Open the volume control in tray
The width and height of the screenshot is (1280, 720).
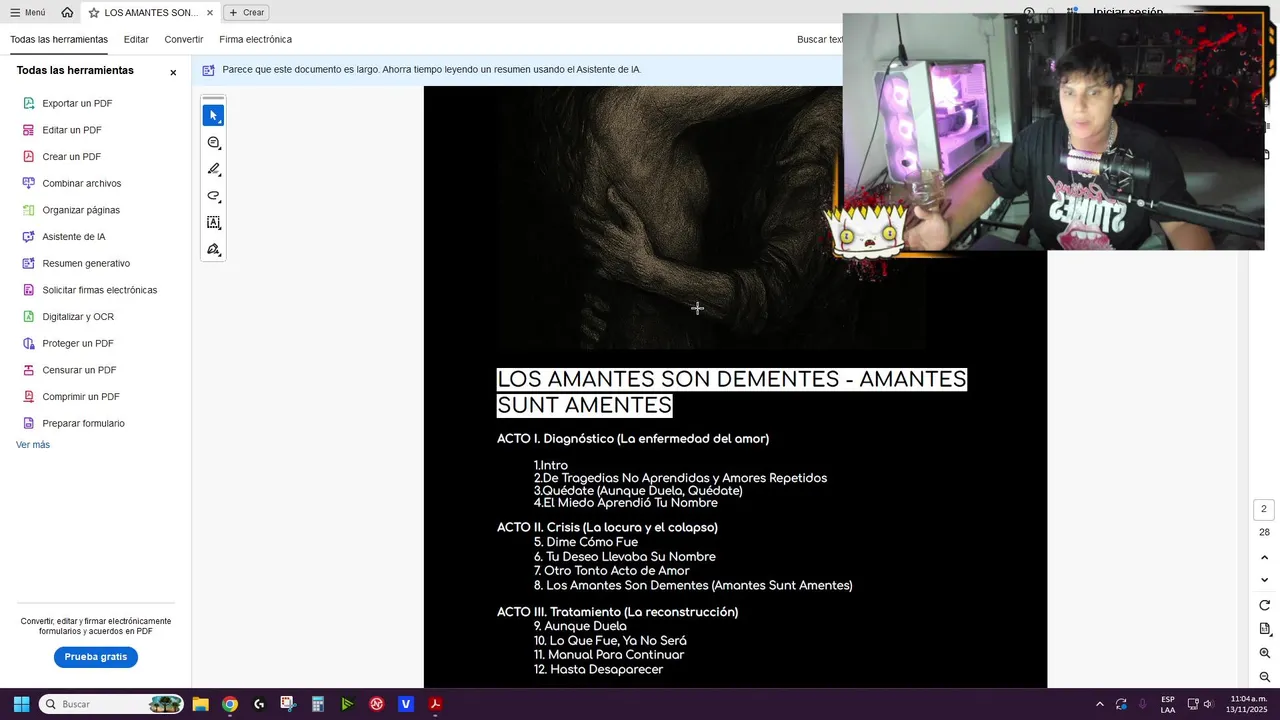pos(1208,704)
